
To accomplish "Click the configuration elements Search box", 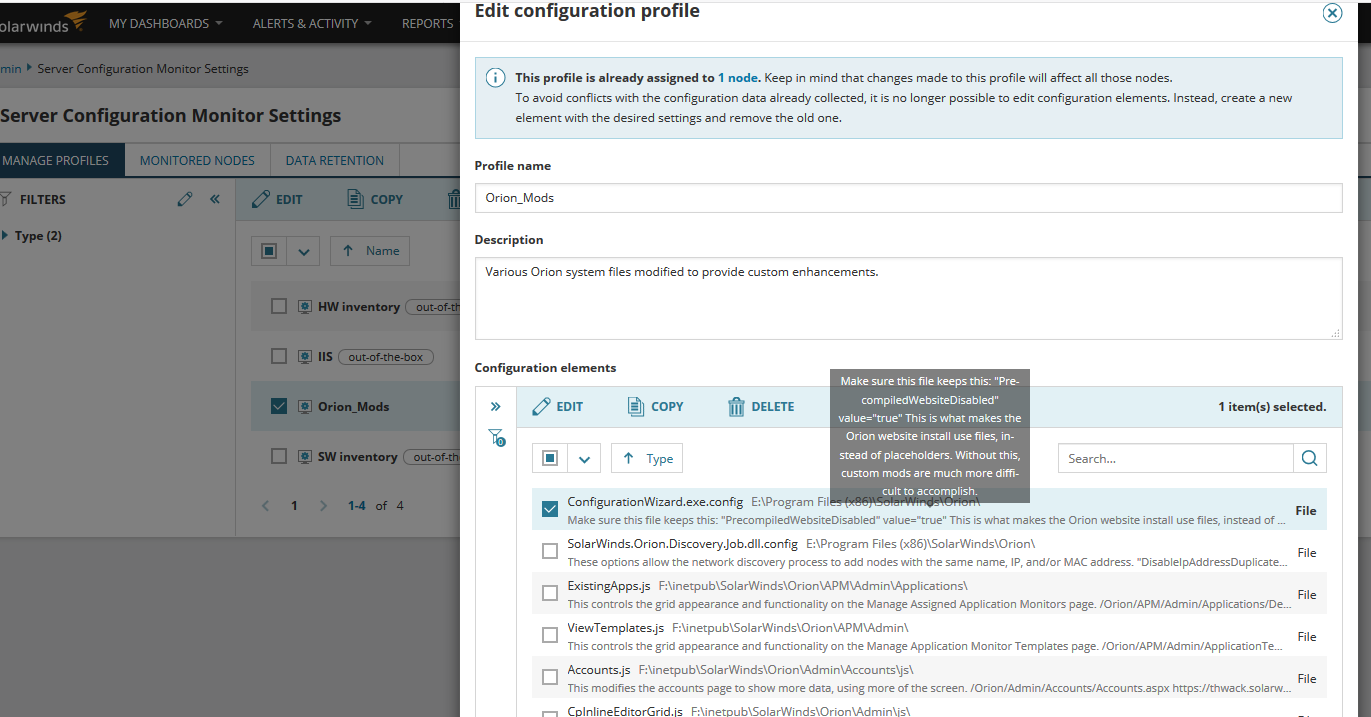I will point(1175,458).
